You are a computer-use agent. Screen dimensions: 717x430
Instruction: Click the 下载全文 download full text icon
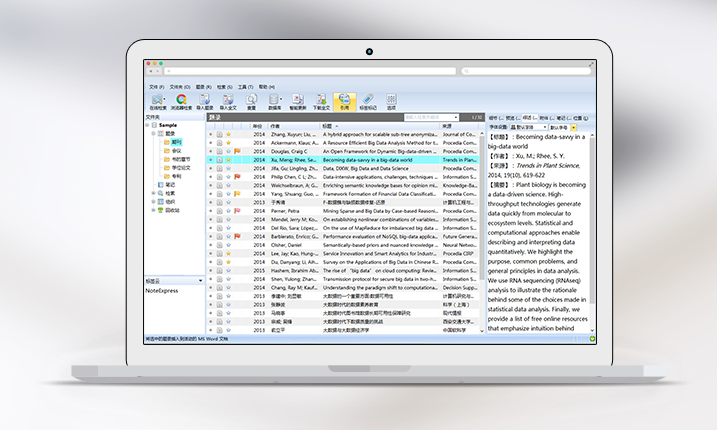(320, 101)
